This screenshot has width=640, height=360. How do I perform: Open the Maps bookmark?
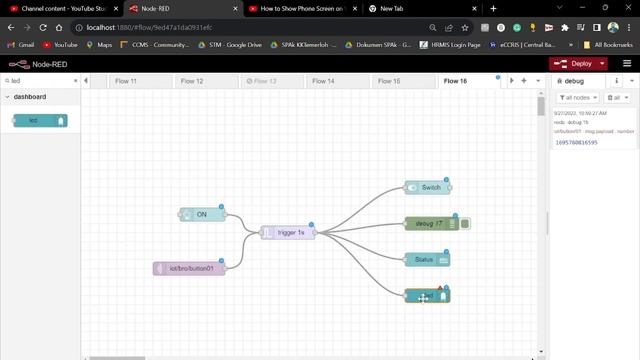(x=100, y=45)
